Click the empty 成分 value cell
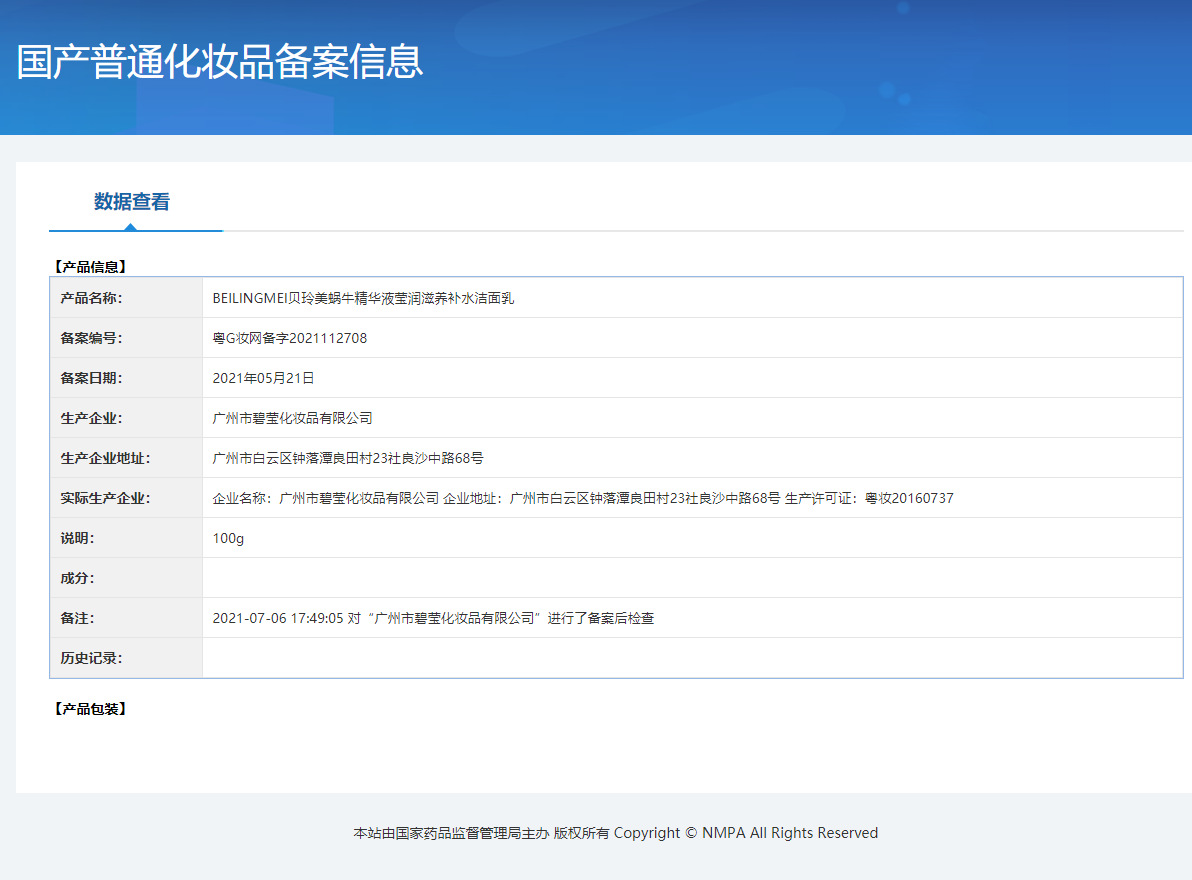 pos(692,578)
